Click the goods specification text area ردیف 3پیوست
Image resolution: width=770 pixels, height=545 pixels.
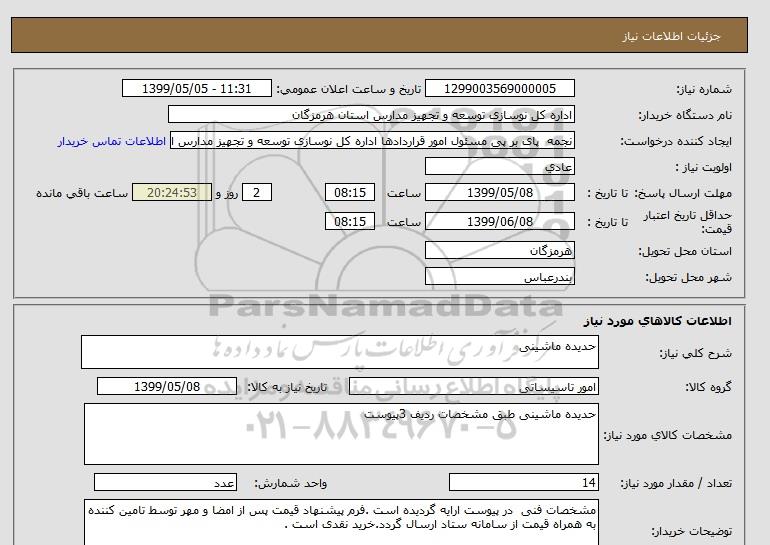coord(341,434)
